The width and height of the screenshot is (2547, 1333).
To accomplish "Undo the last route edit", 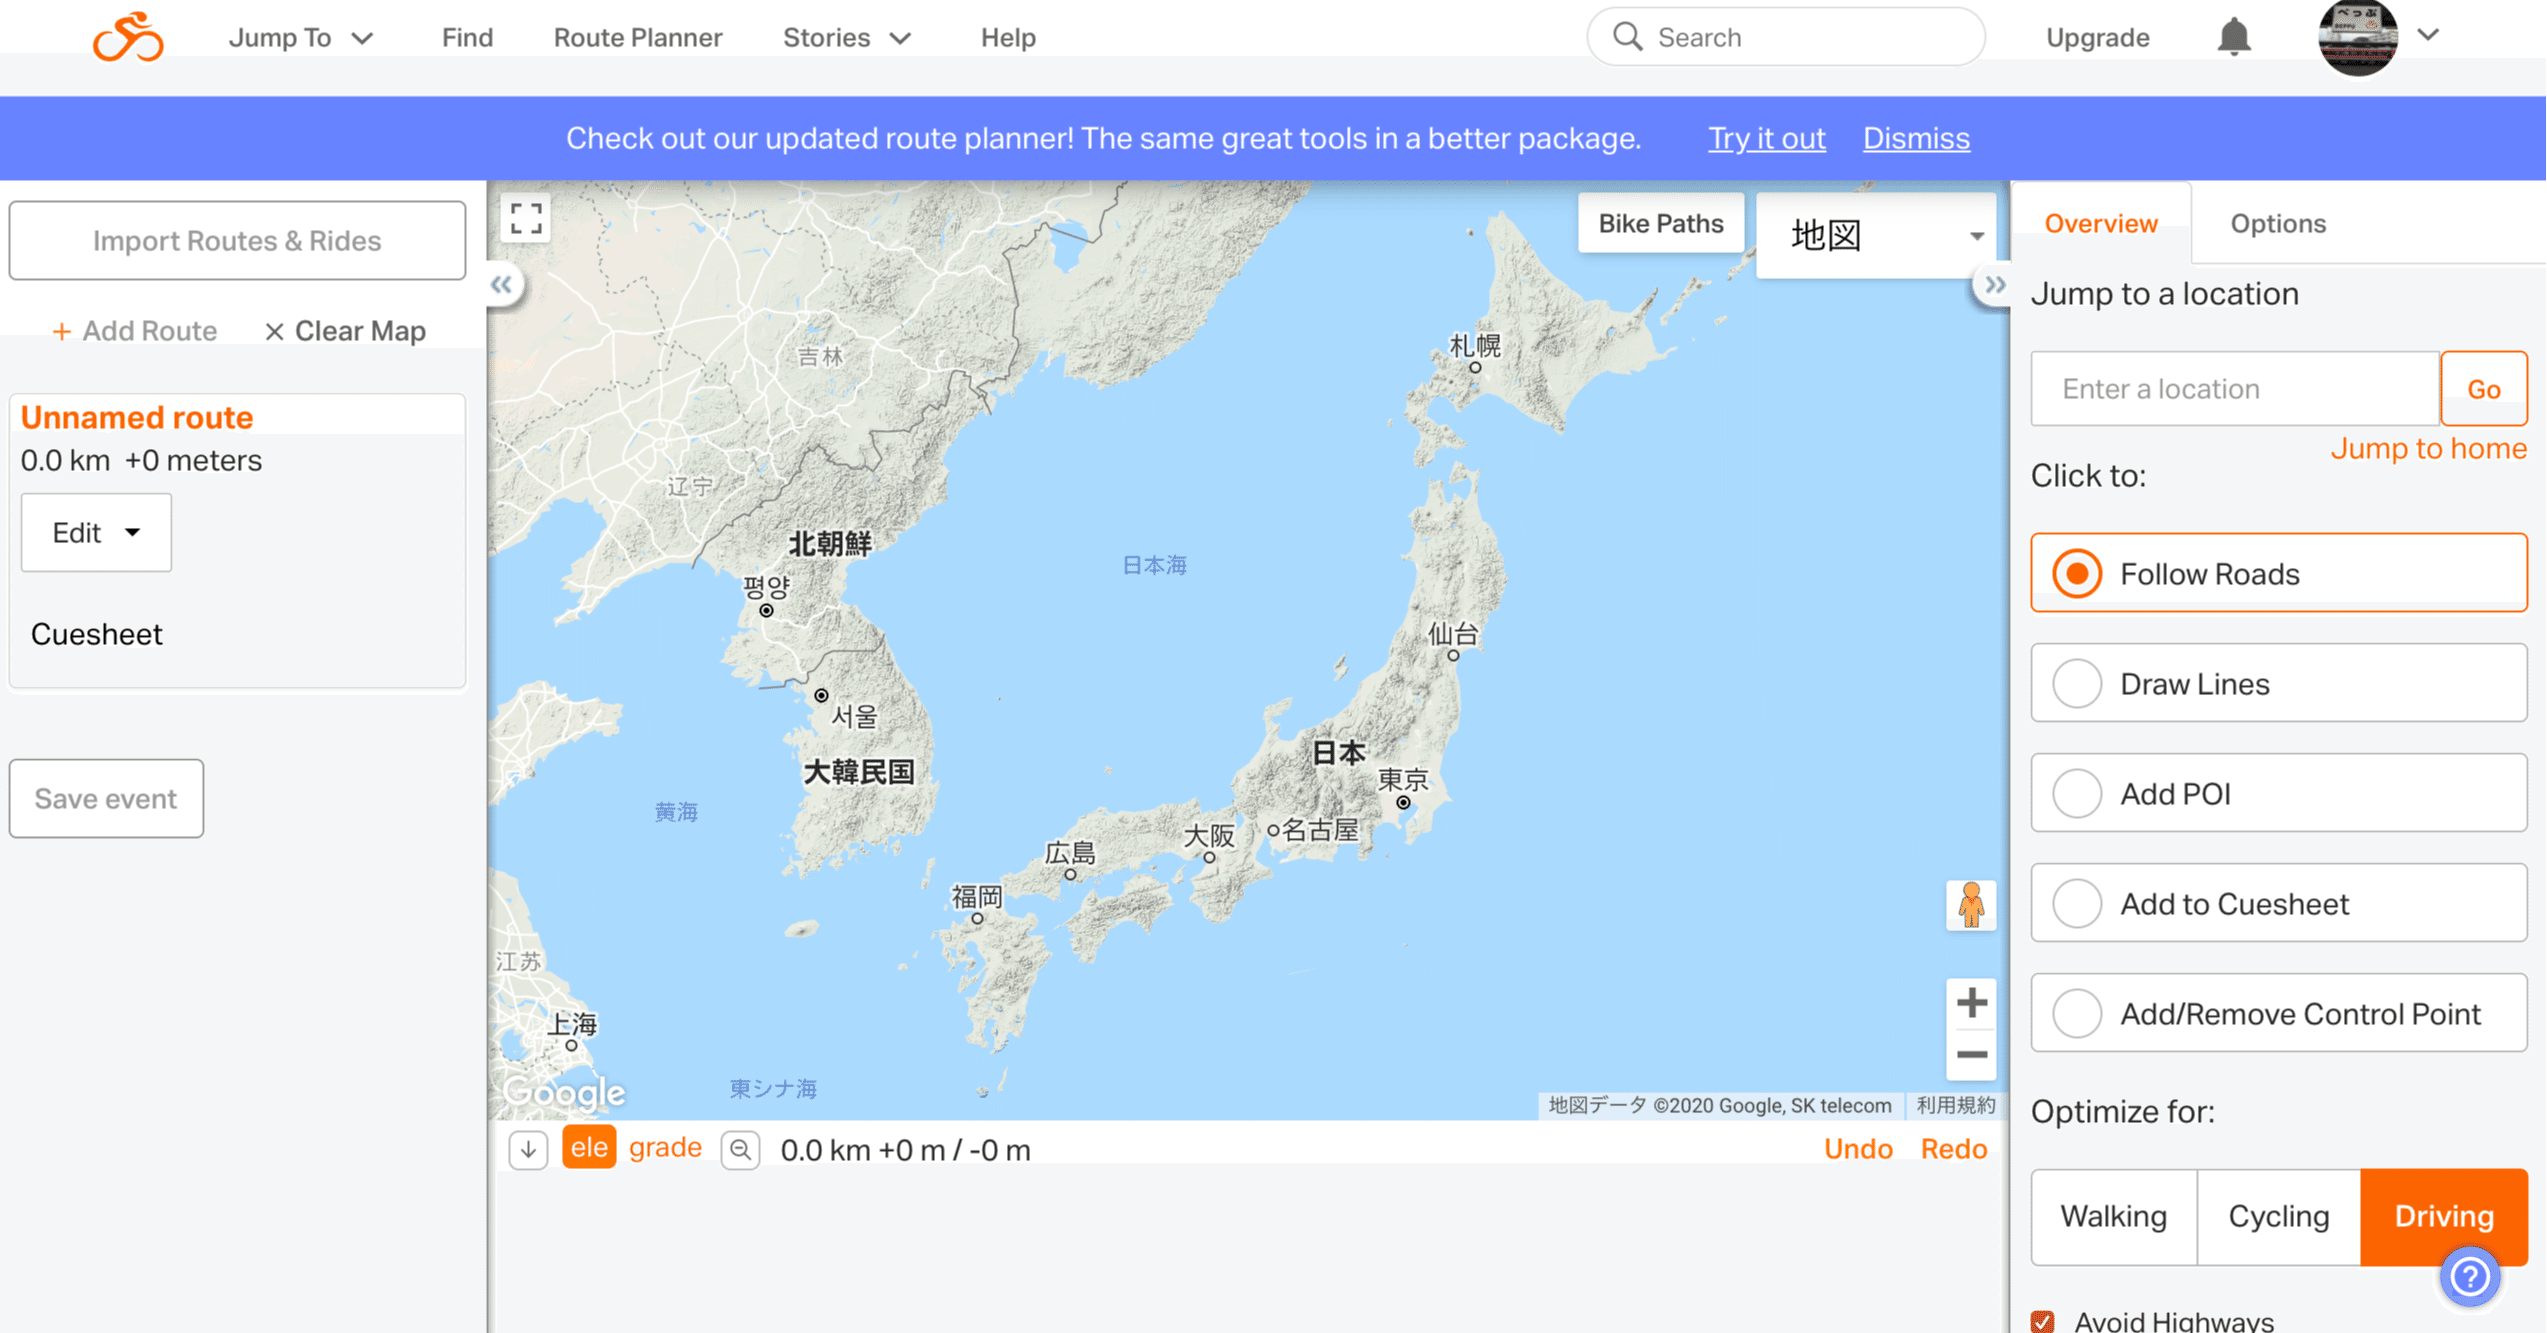I will tap(1857, 1149).
